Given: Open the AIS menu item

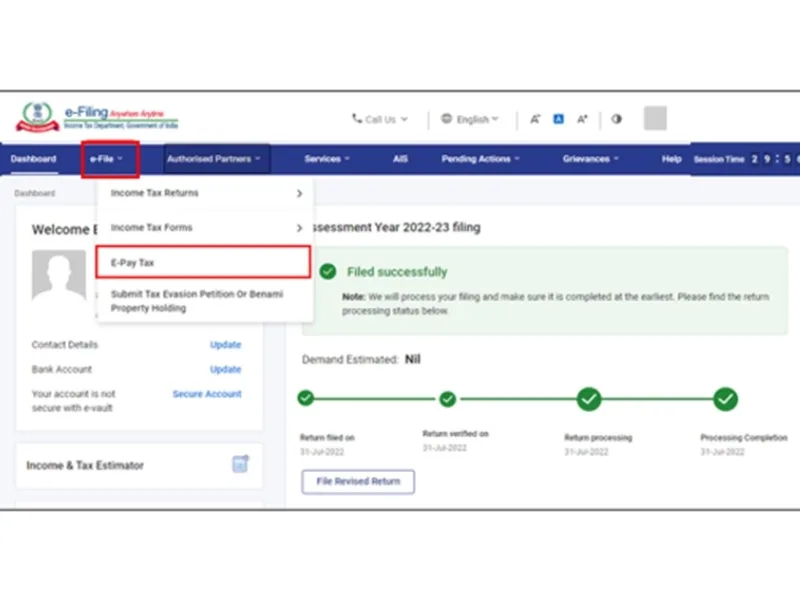Looking at the screenshot, I should coord(400,159).
